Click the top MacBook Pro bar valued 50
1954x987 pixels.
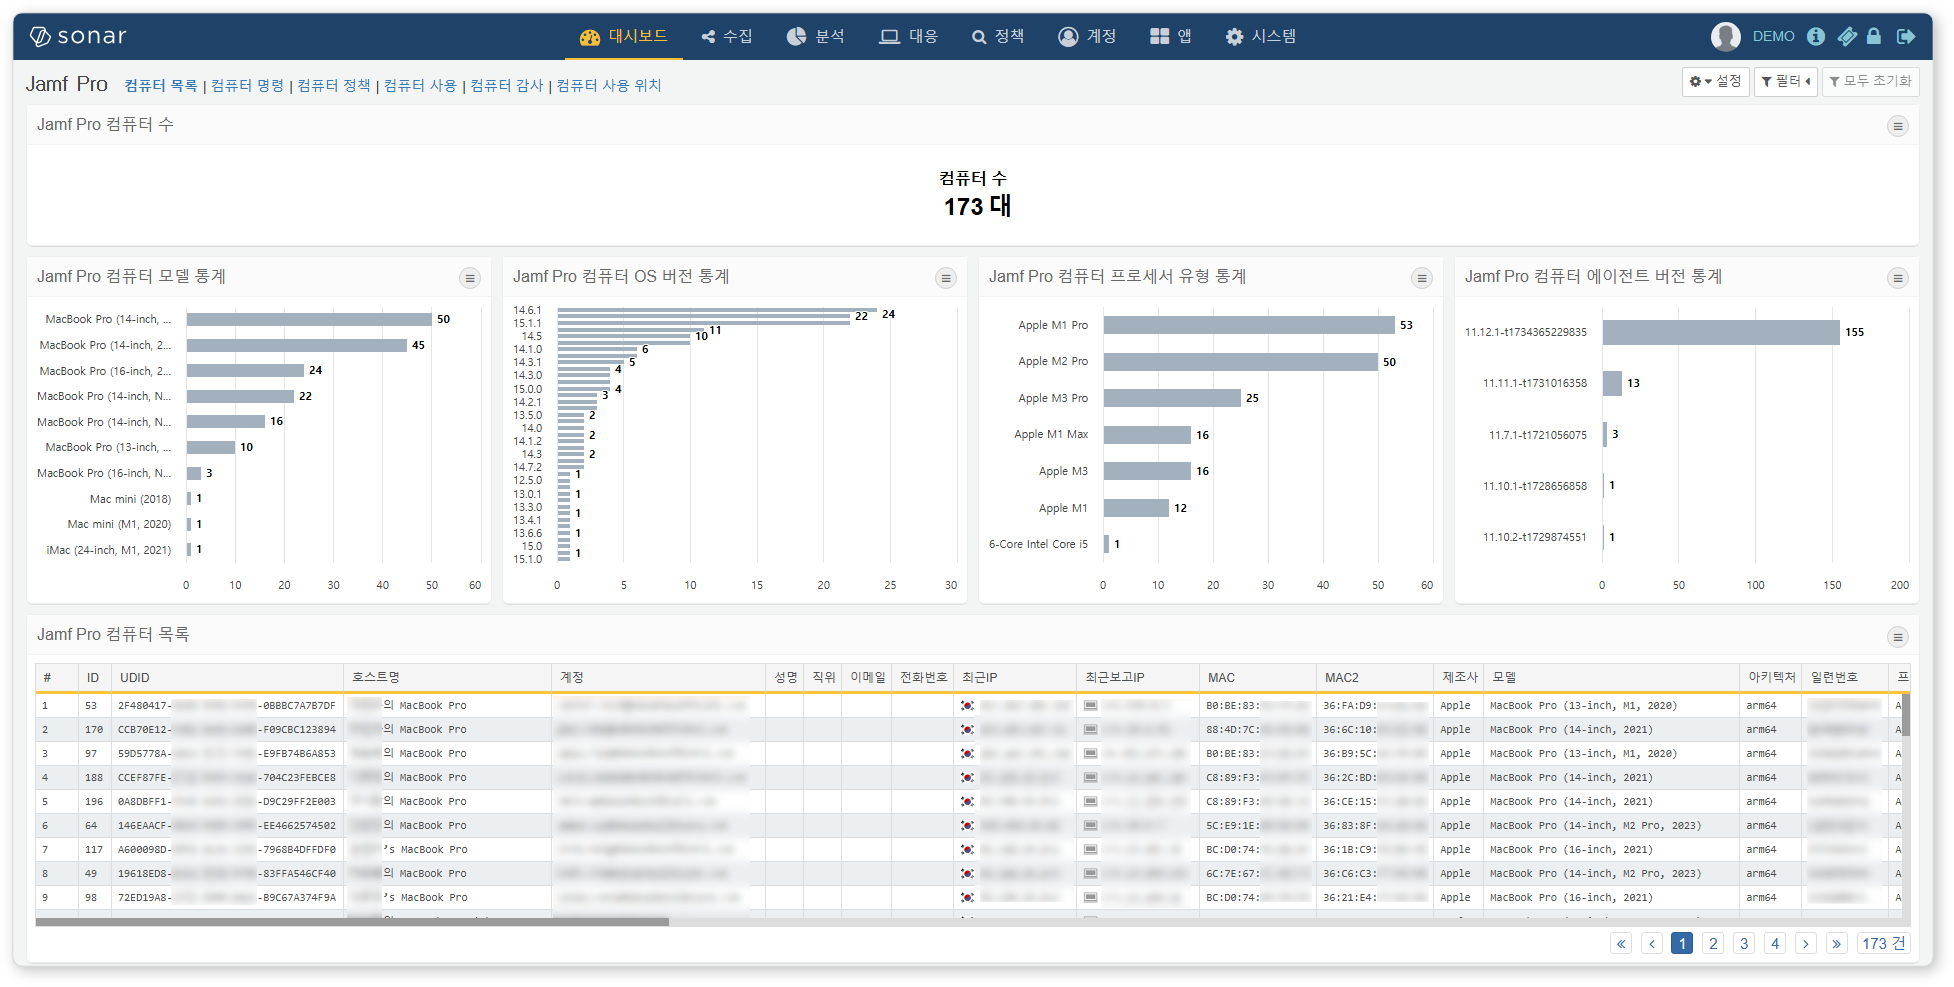(x=309, y=319)
